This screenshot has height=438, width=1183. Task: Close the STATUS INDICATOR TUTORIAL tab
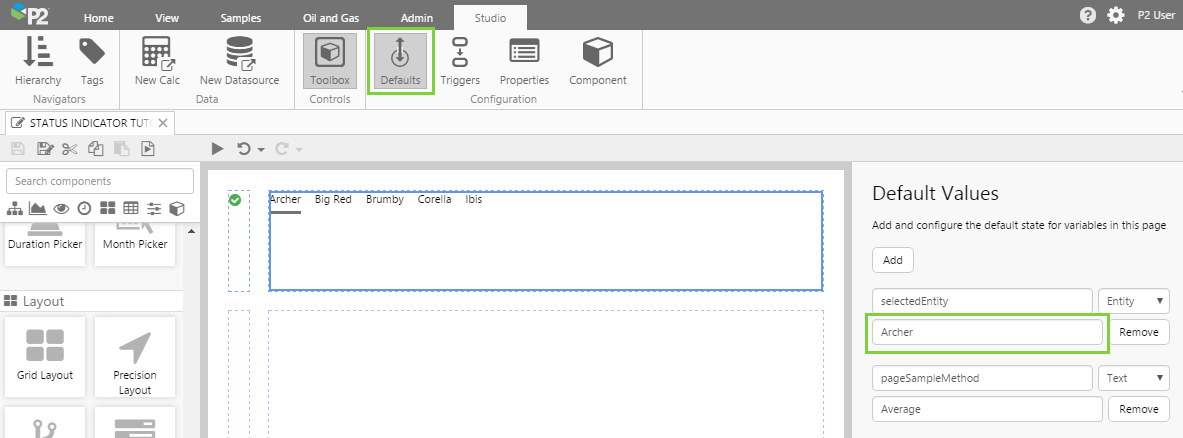pos(163,123)
